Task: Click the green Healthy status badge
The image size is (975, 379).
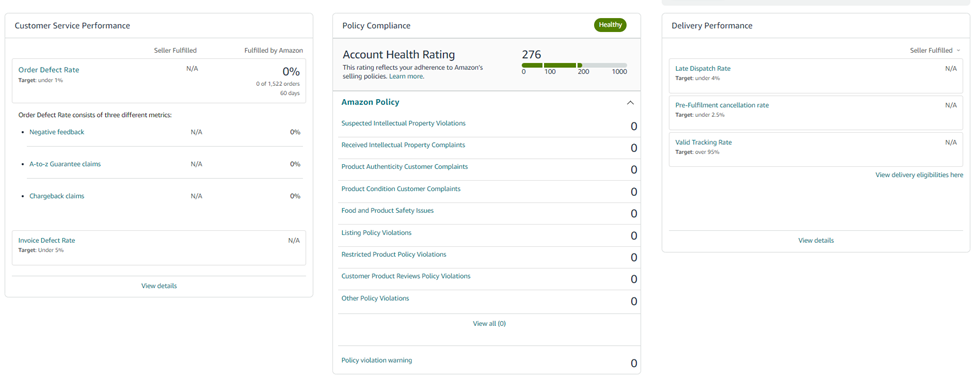Action: (610, 25)
